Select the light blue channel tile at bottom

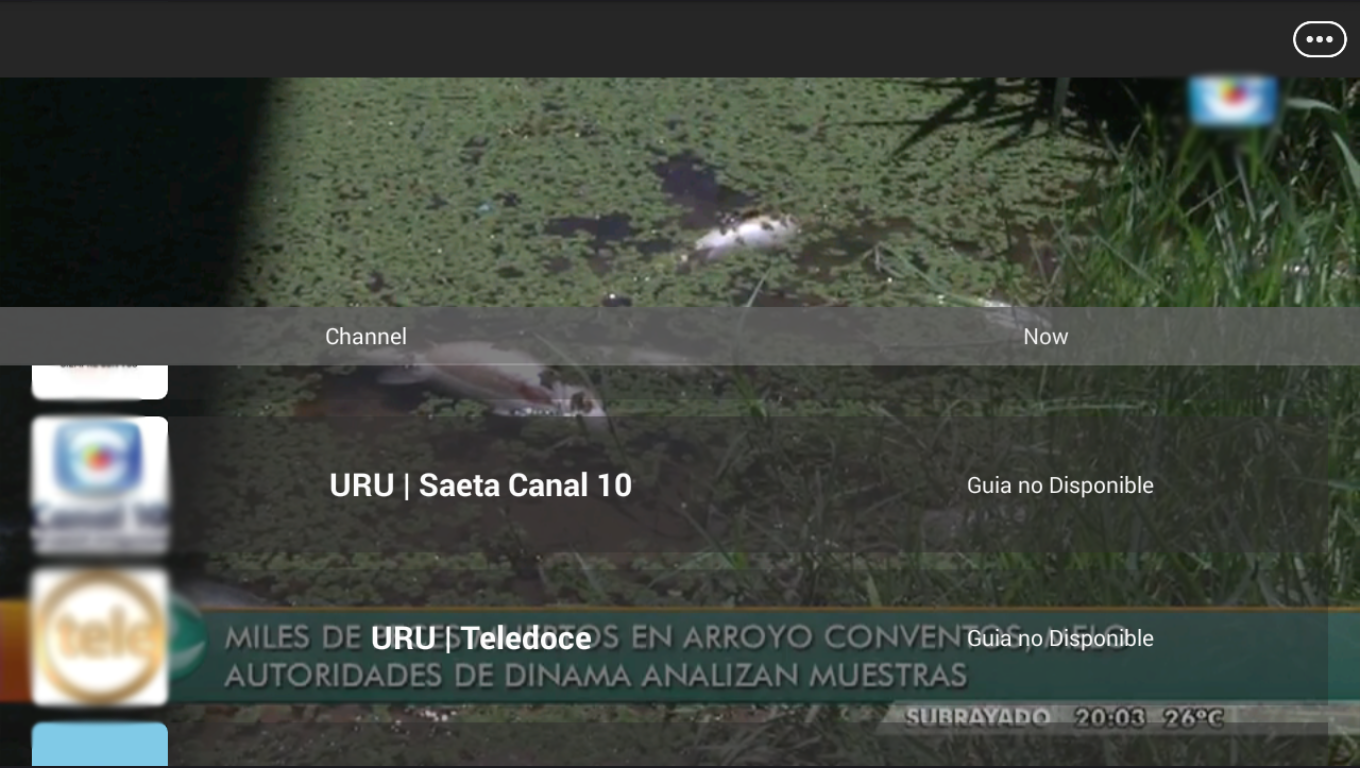tap(100, 745)
